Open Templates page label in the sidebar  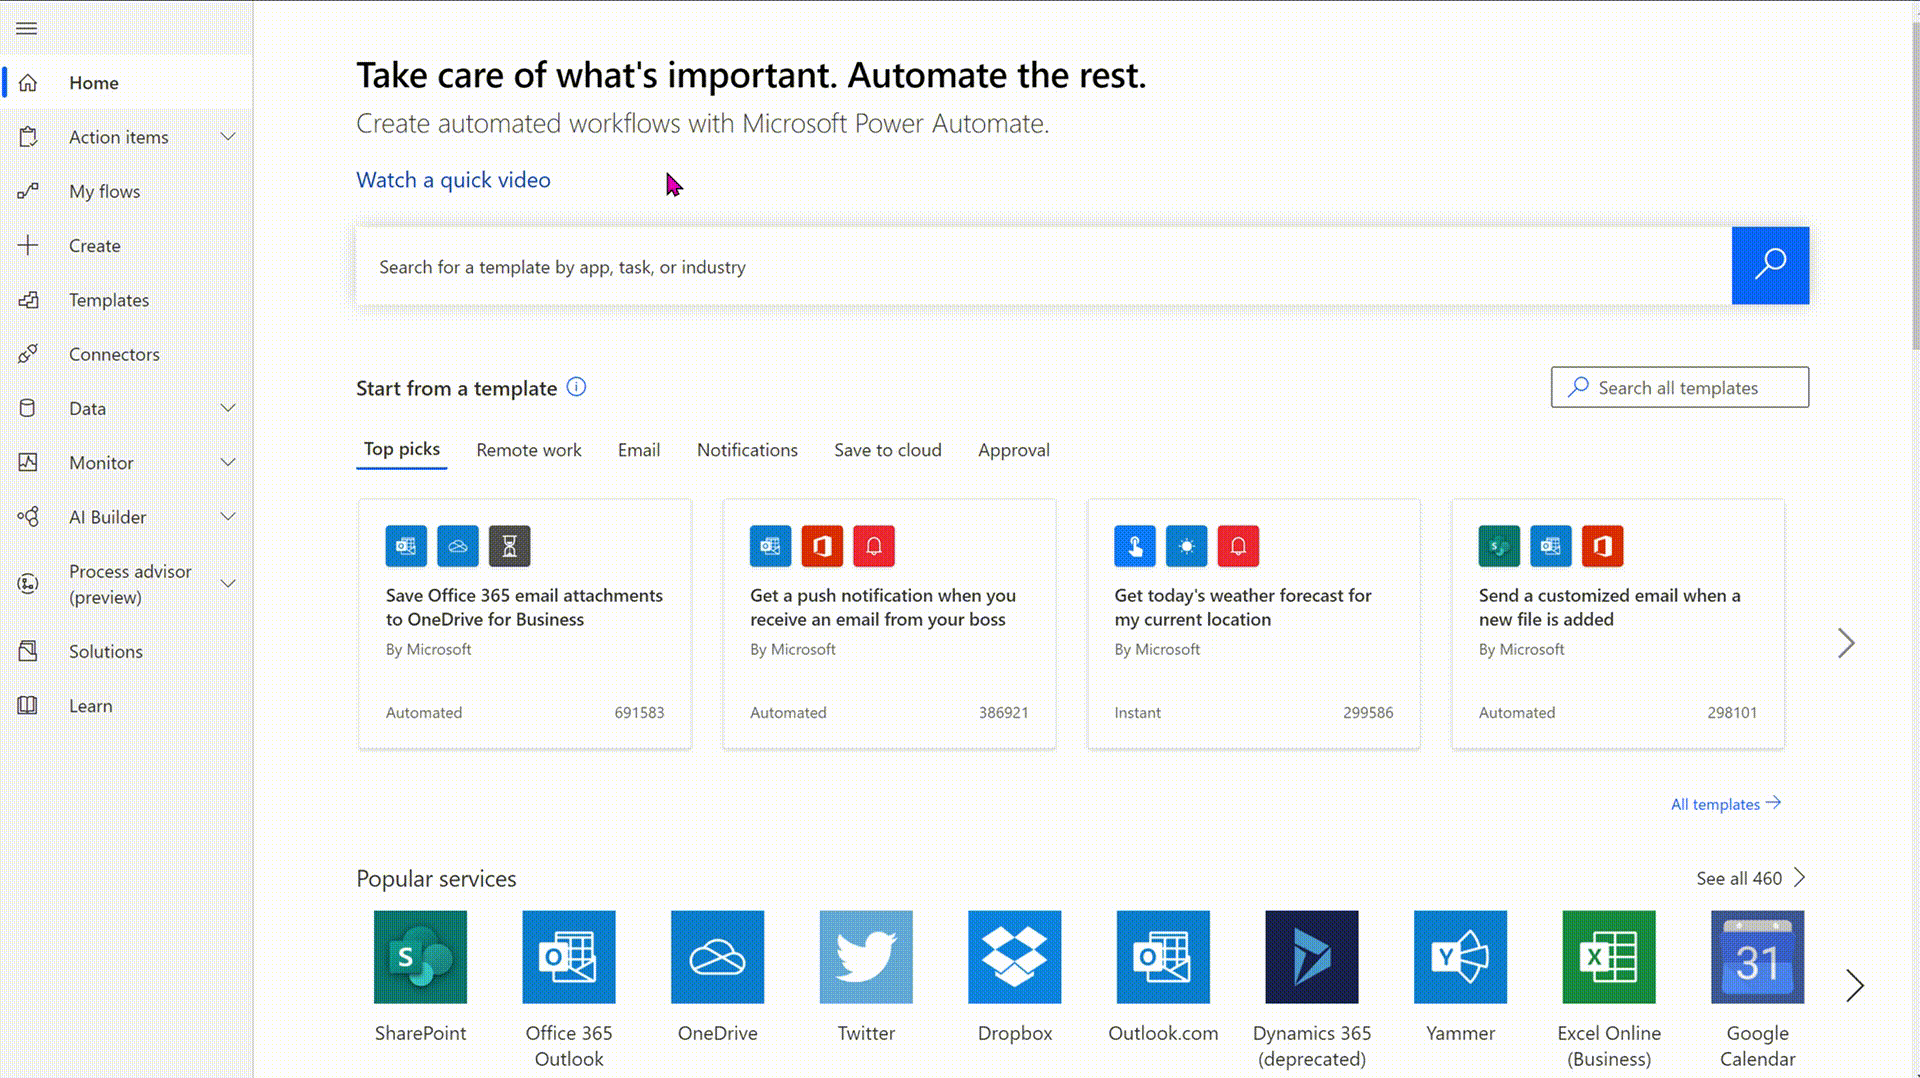tap(109, 300)
